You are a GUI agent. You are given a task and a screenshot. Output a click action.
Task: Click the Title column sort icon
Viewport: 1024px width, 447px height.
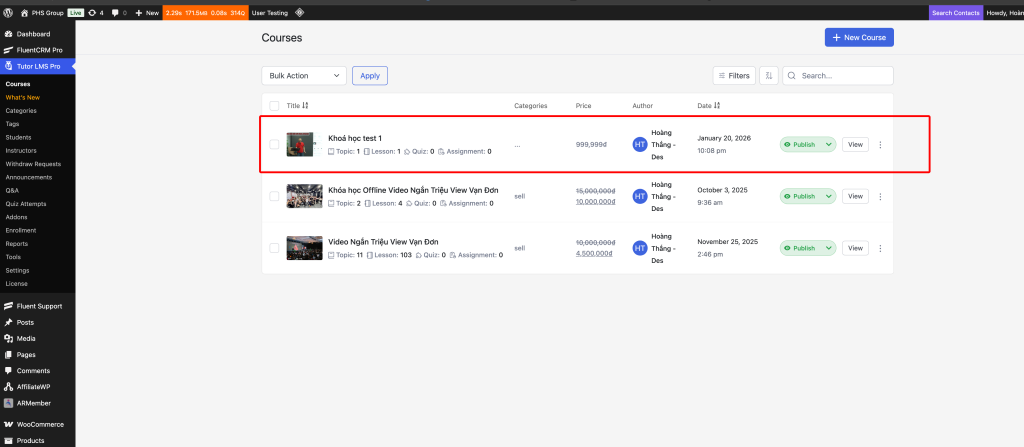point(305,105)
